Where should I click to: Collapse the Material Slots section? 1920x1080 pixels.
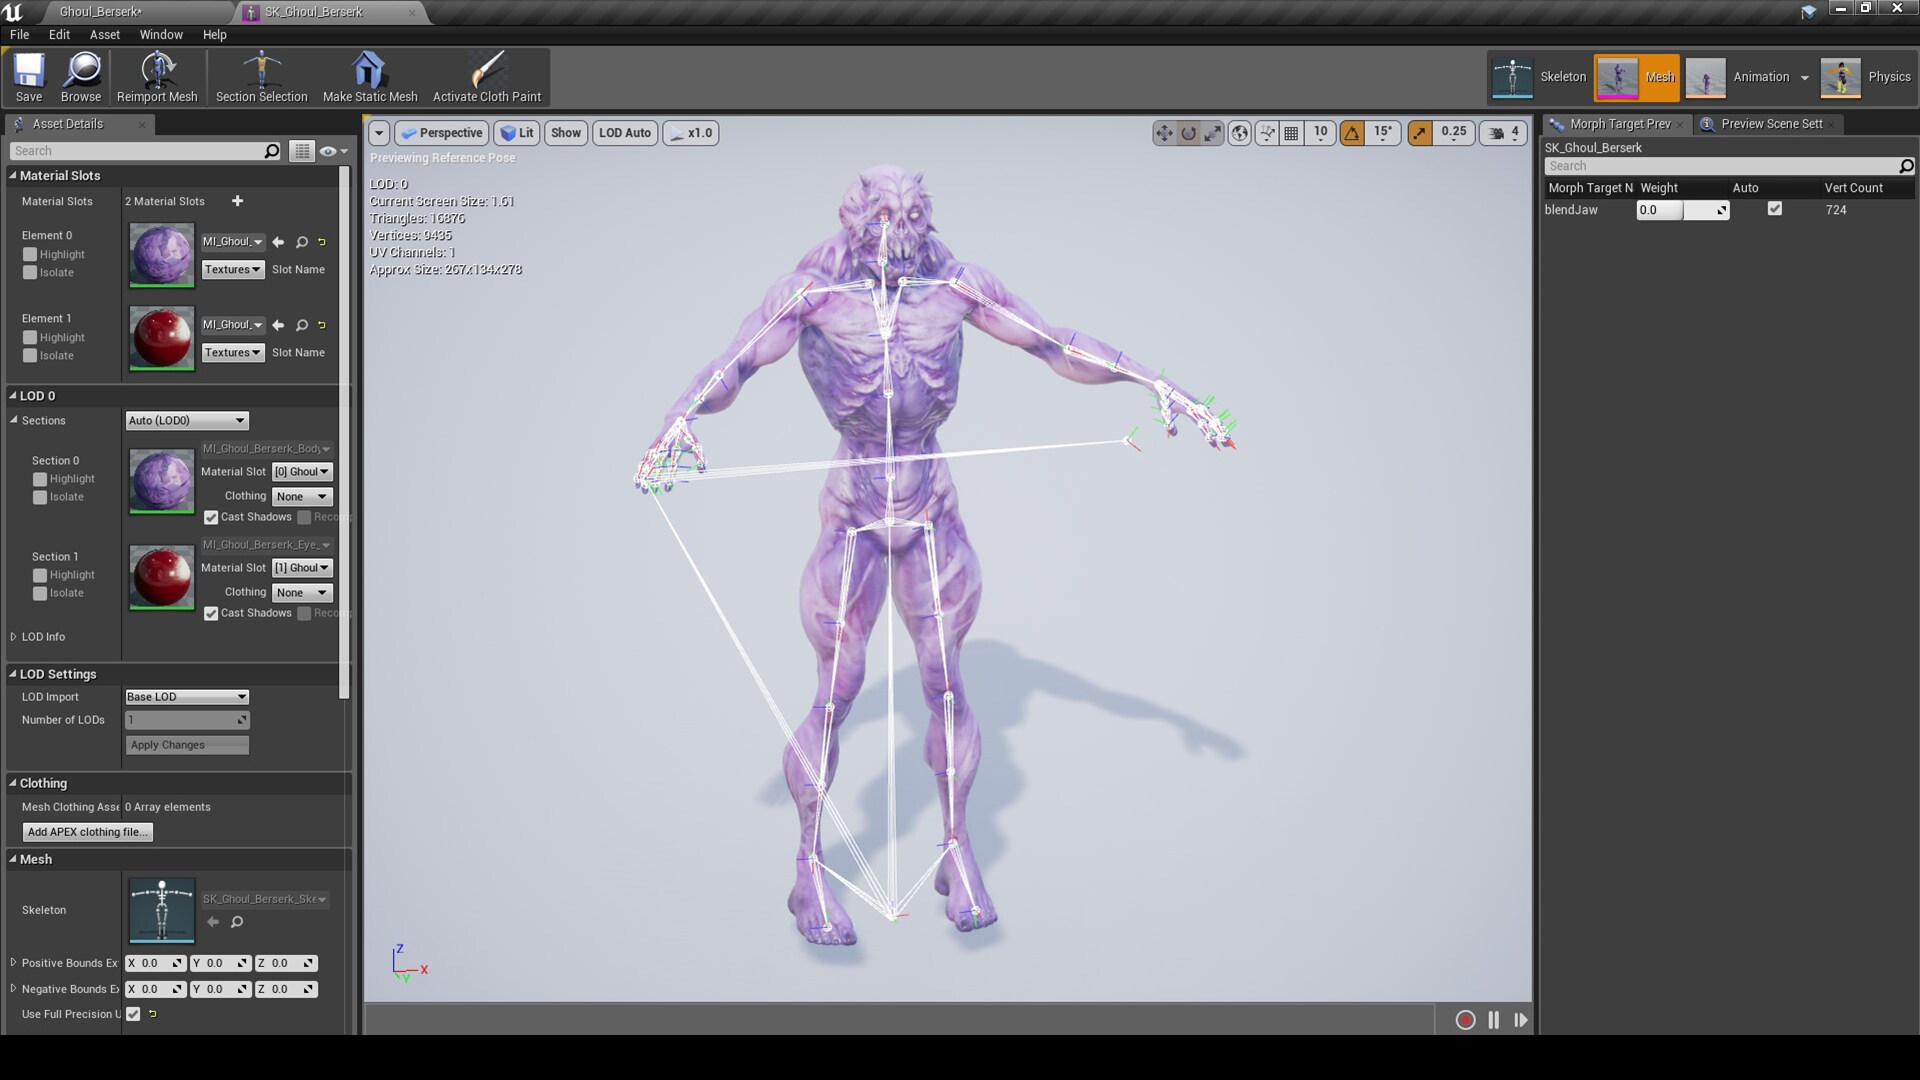(x=12, y=175)
